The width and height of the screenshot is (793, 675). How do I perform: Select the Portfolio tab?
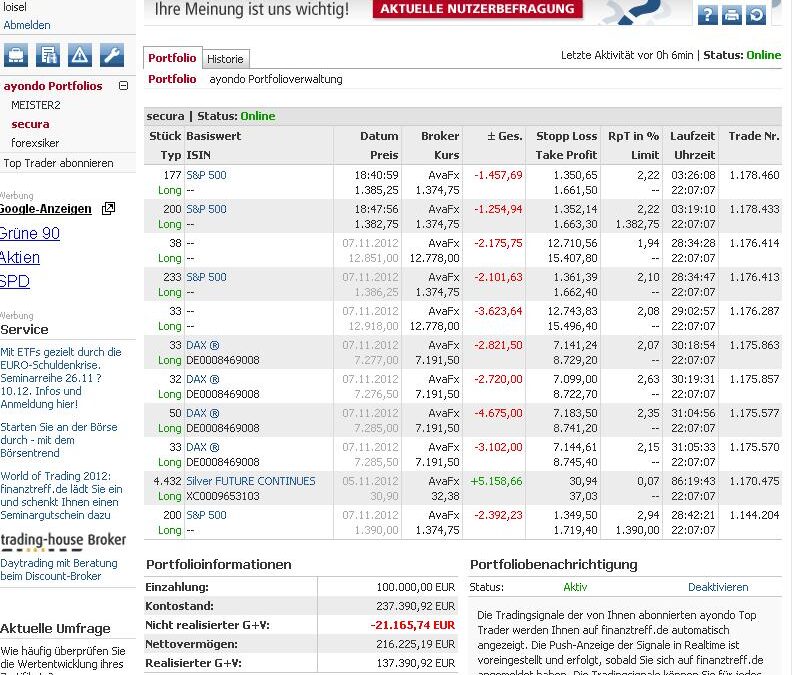(172, 58)
